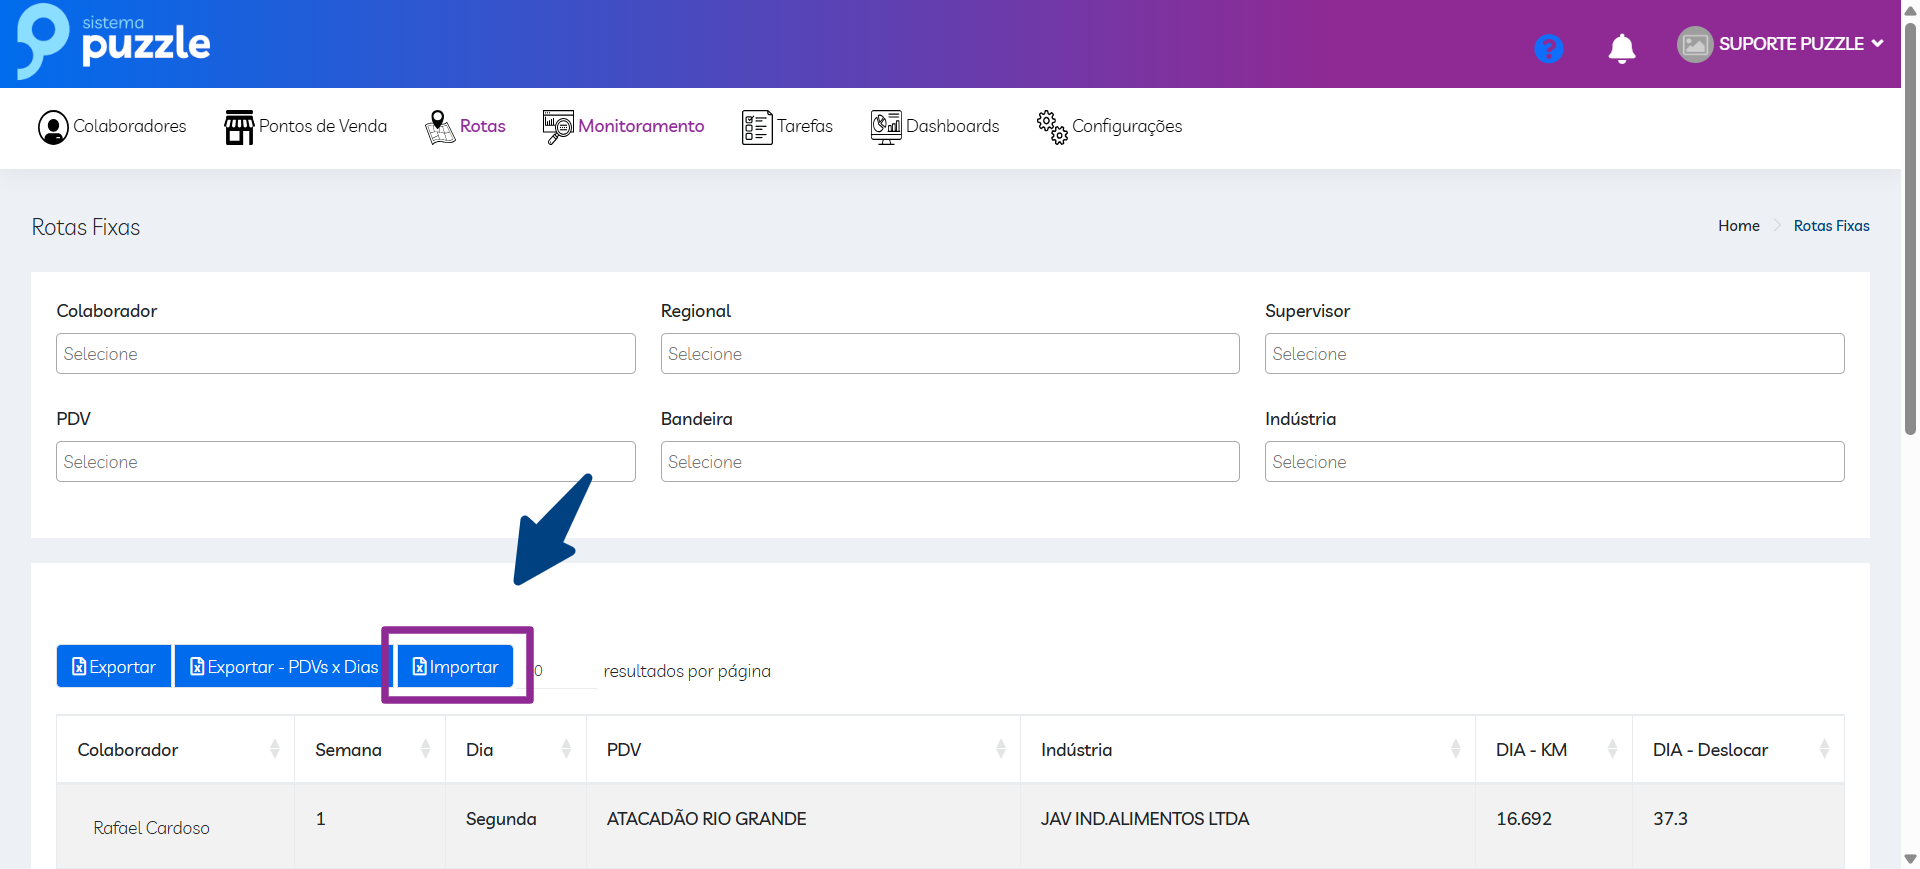The image size is (1920, 869).
Task: Click the Dashboards monitor icon
Action: pyautogui.click(x=885, y=127)
